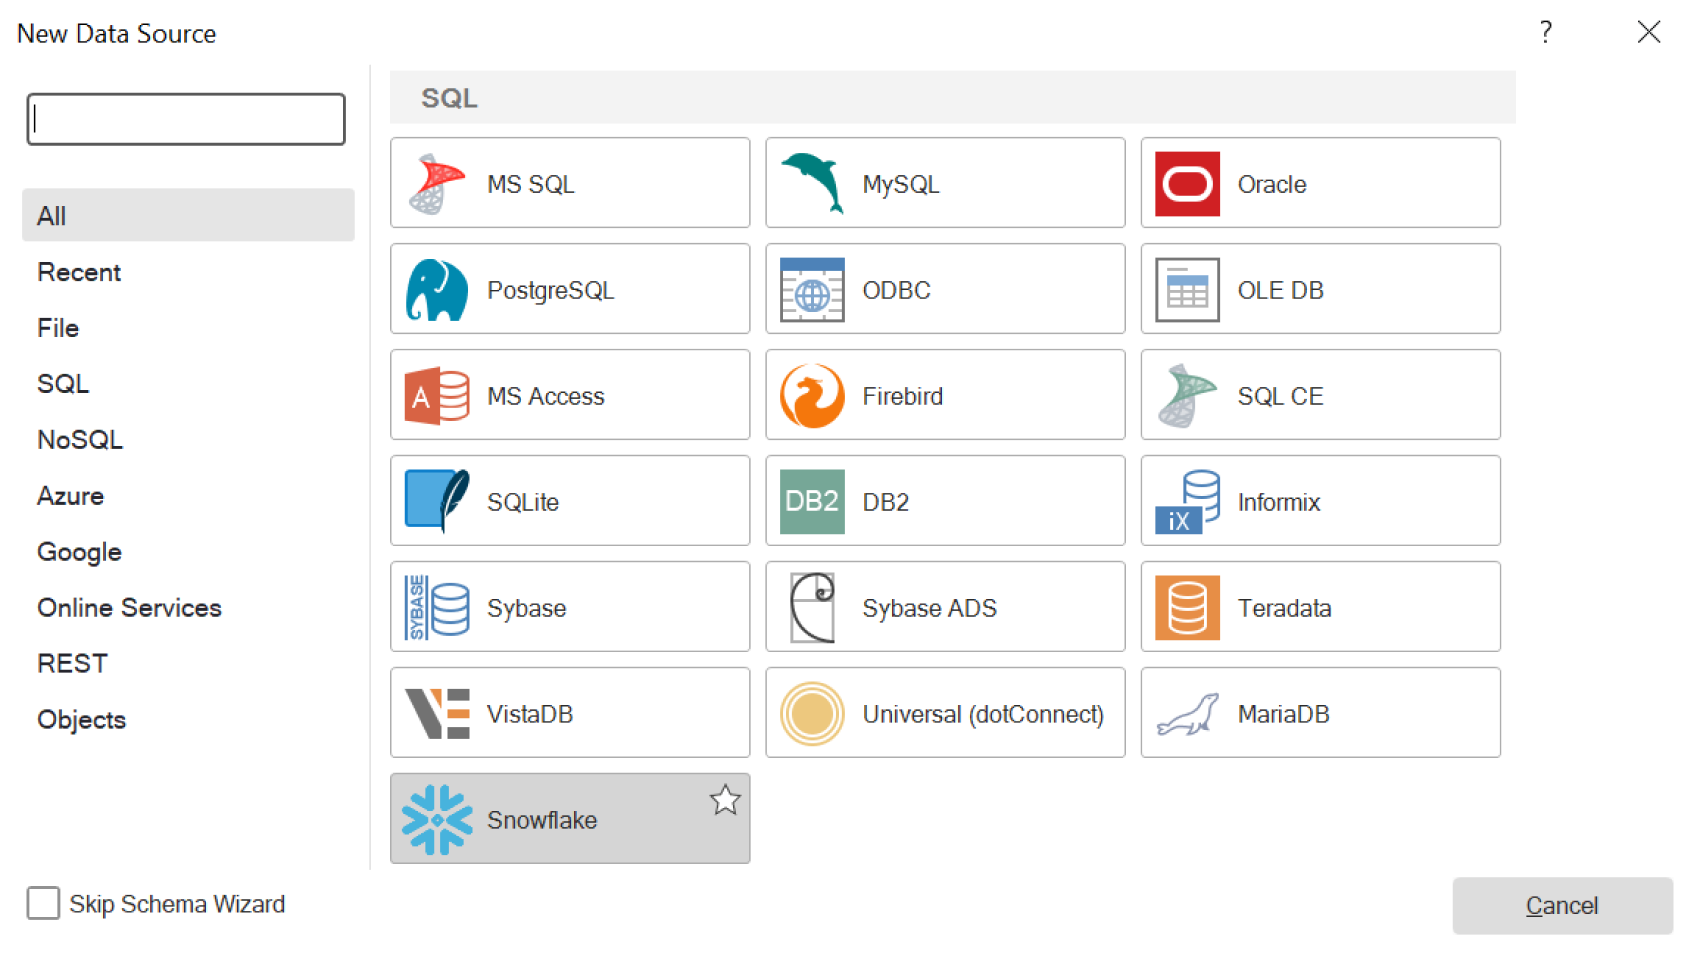Choose the Oracle red logo icon

pyautogui.click(x=1187, y=184)
